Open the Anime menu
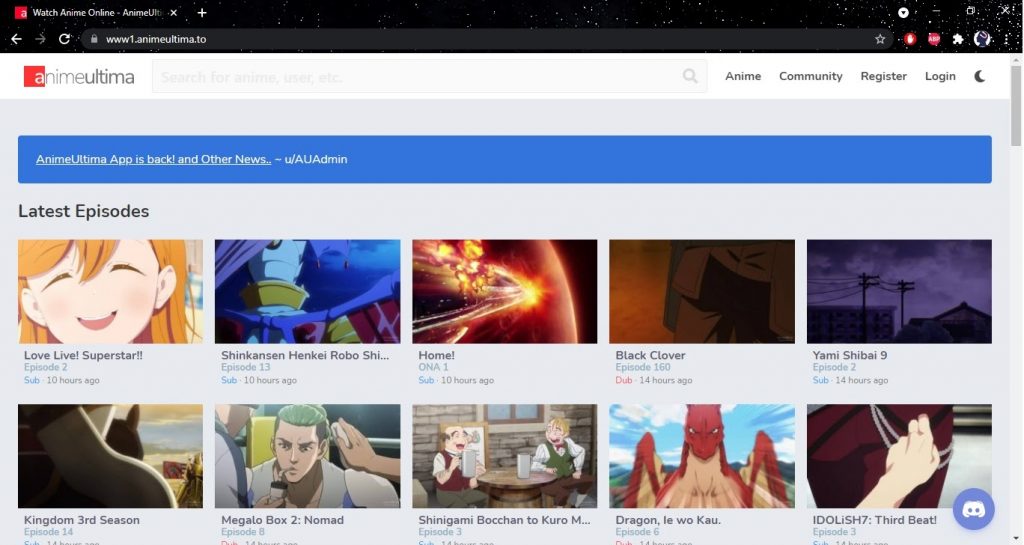The height and width of the screenshot is (545, 1024). (743, 76)
